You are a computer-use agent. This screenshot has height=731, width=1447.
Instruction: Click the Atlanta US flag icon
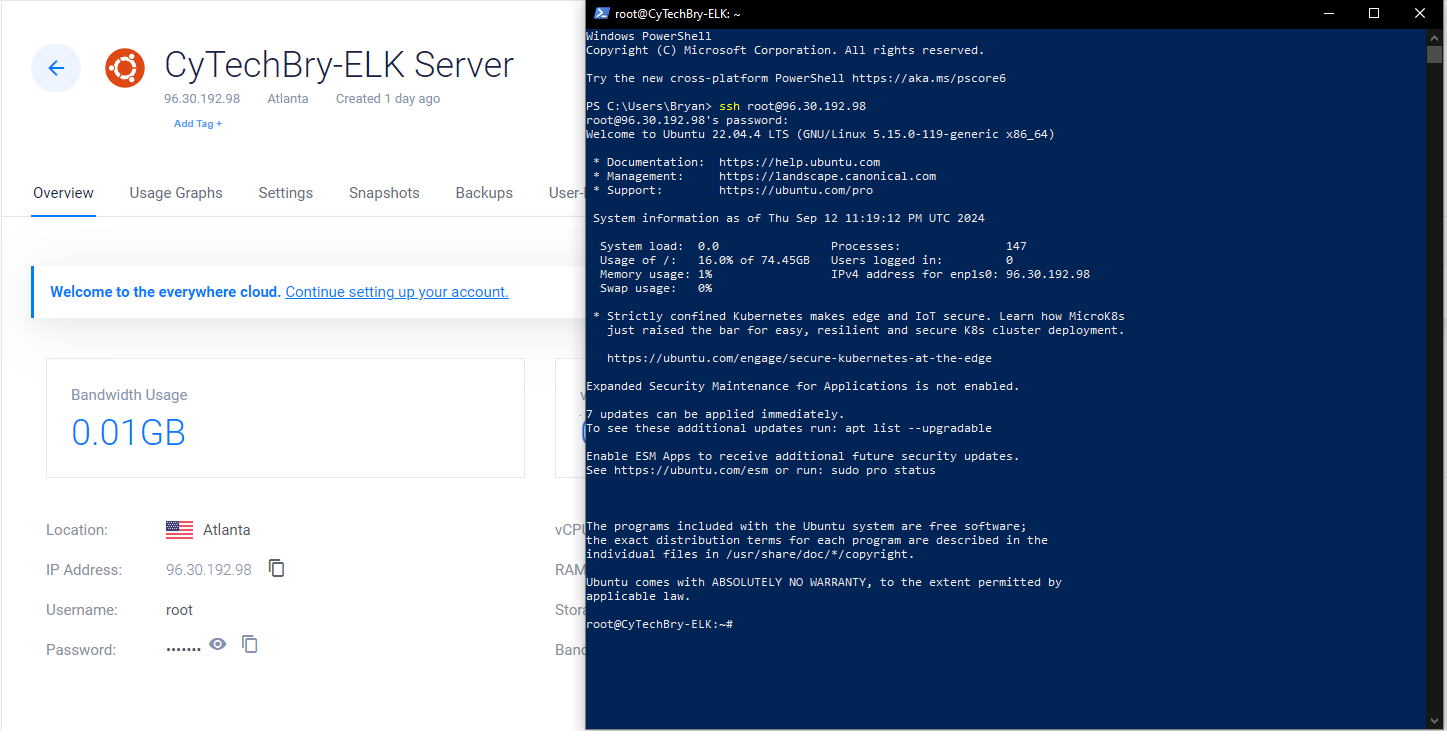[x=179, y=530]
